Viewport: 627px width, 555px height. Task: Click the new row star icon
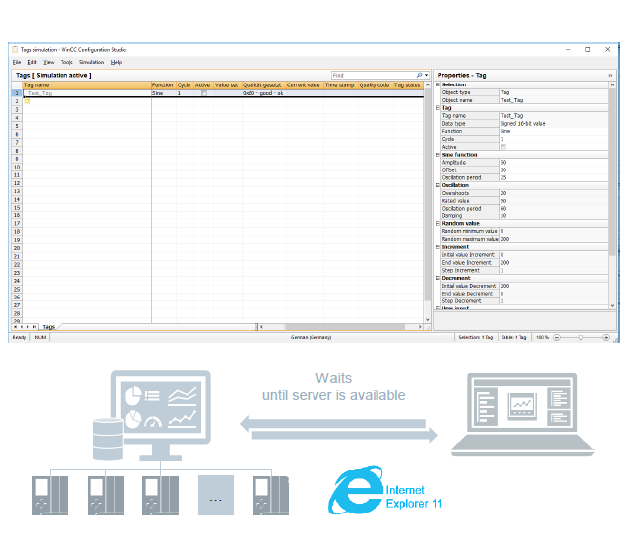click(27, 100)
